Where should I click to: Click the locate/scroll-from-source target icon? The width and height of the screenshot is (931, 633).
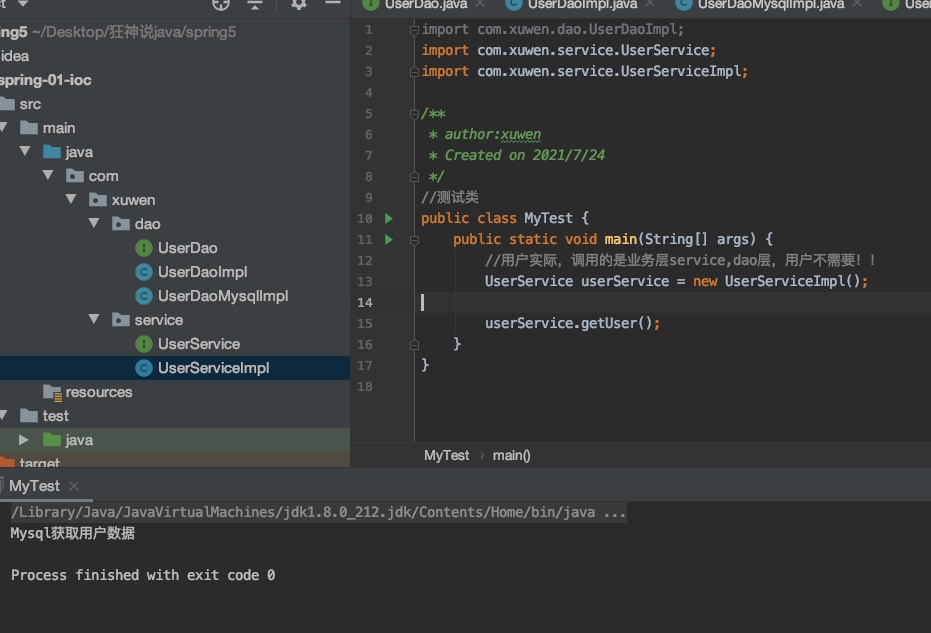click(x=221, y=5)
